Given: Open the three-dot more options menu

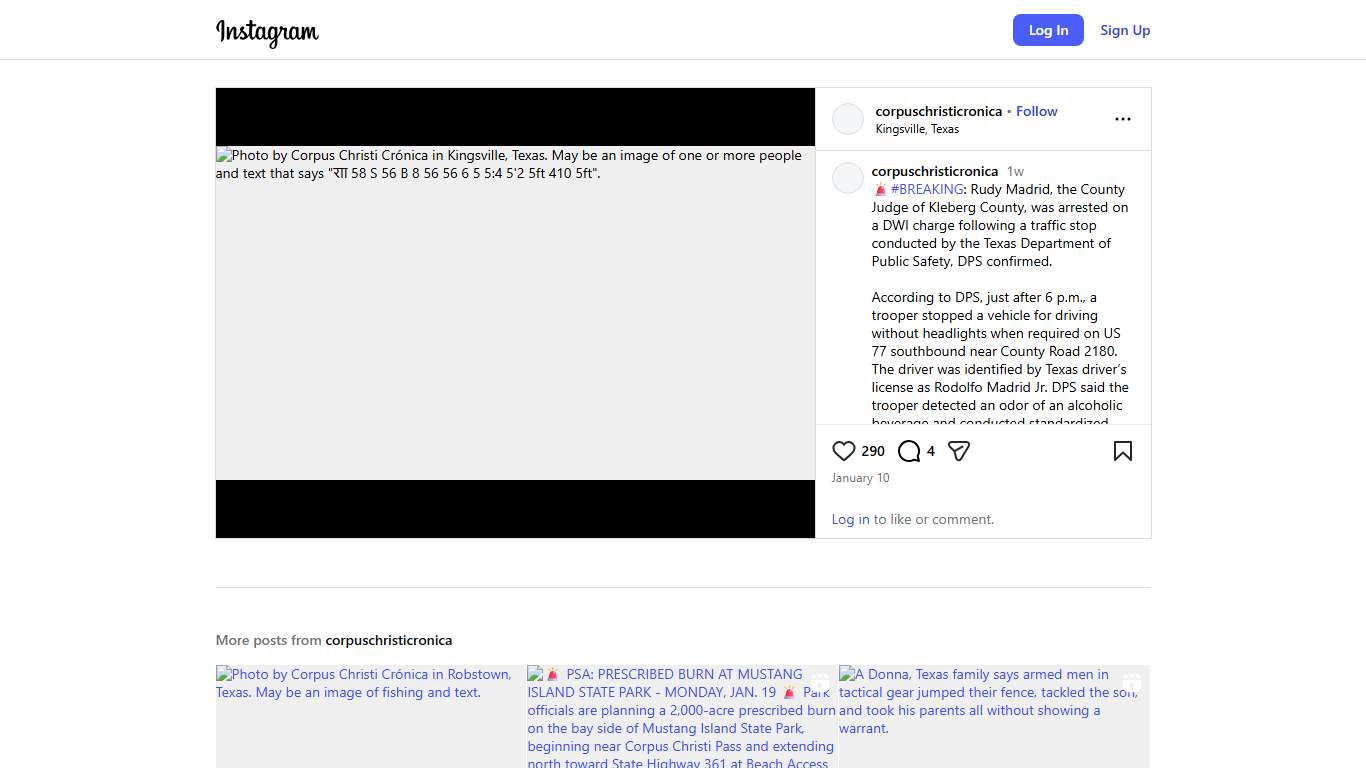Looking at the screenshot, I should tap(1122, 119).
